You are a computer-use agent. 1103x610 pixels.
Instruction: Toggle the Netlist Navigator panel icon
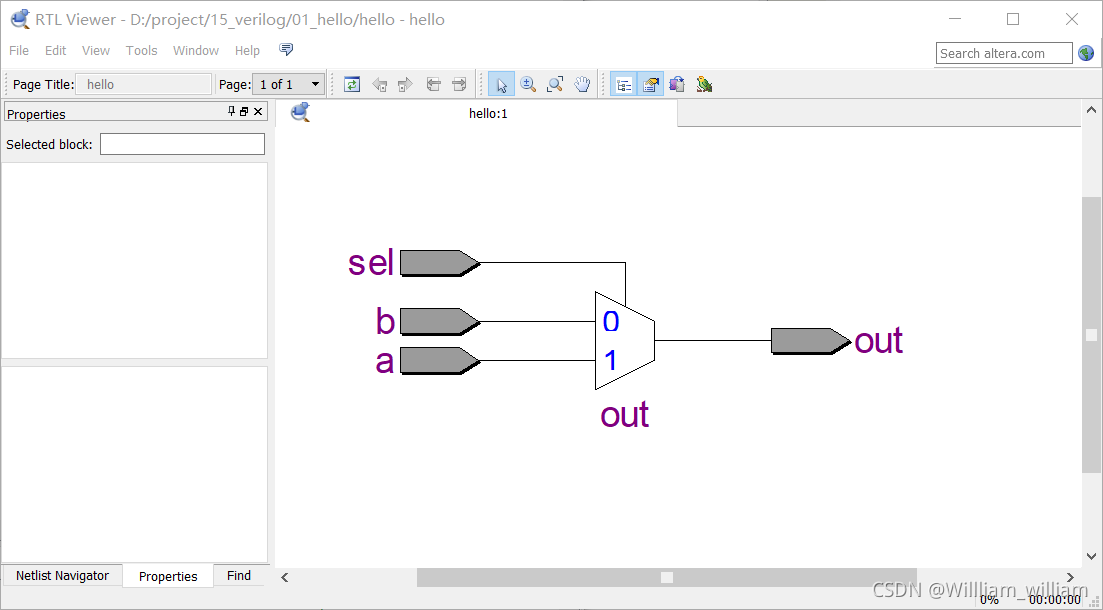[623, 84]
